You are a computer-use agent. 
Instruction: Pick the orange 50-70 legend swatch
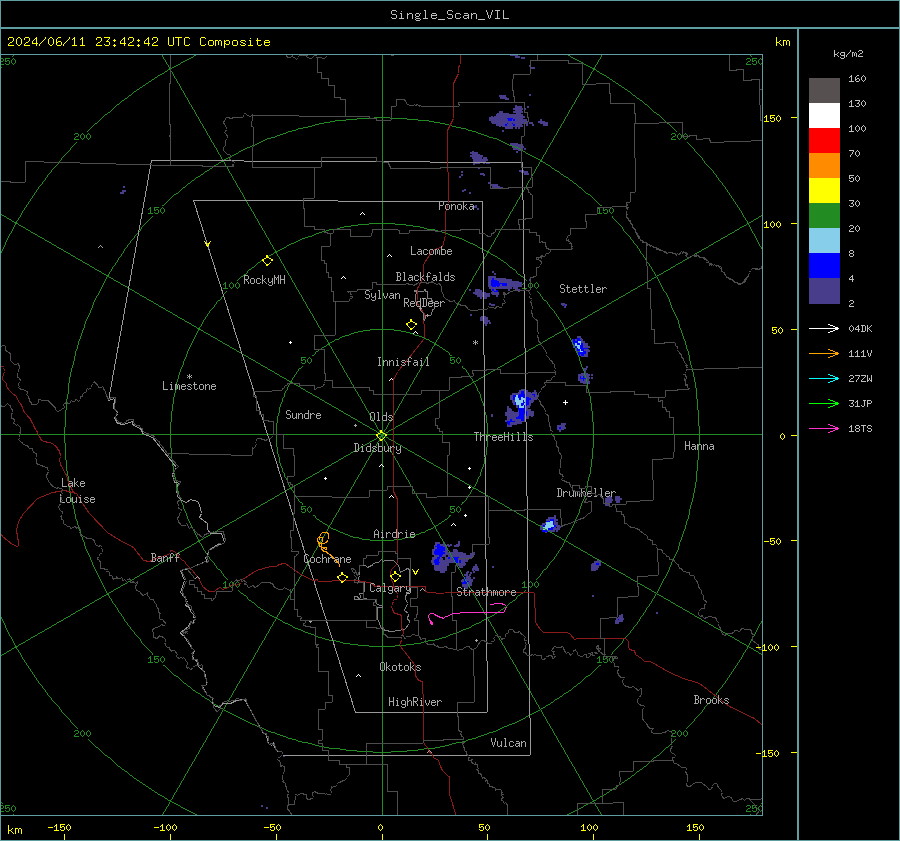824,166
